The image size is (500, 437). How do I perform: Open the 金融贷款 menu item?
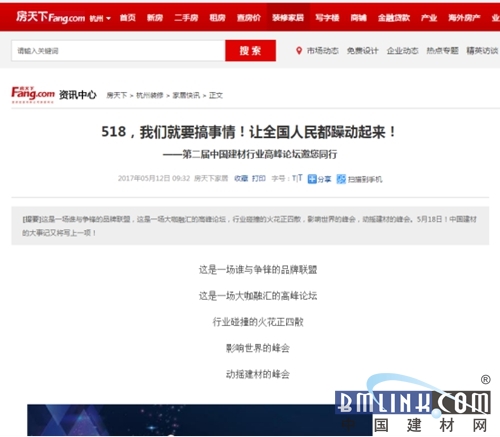point(394,18)
